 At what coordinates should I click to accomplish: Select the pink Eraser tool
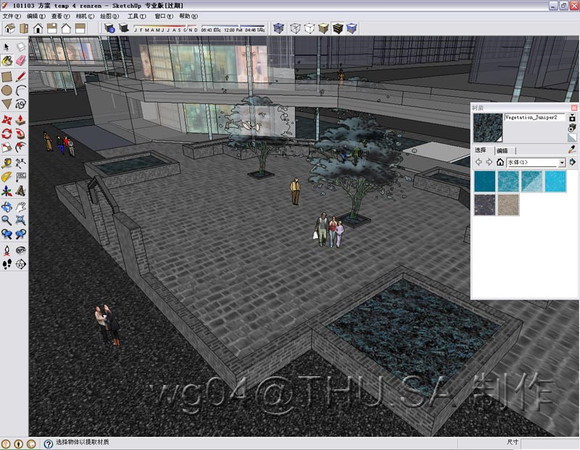[x=21, y=61]
